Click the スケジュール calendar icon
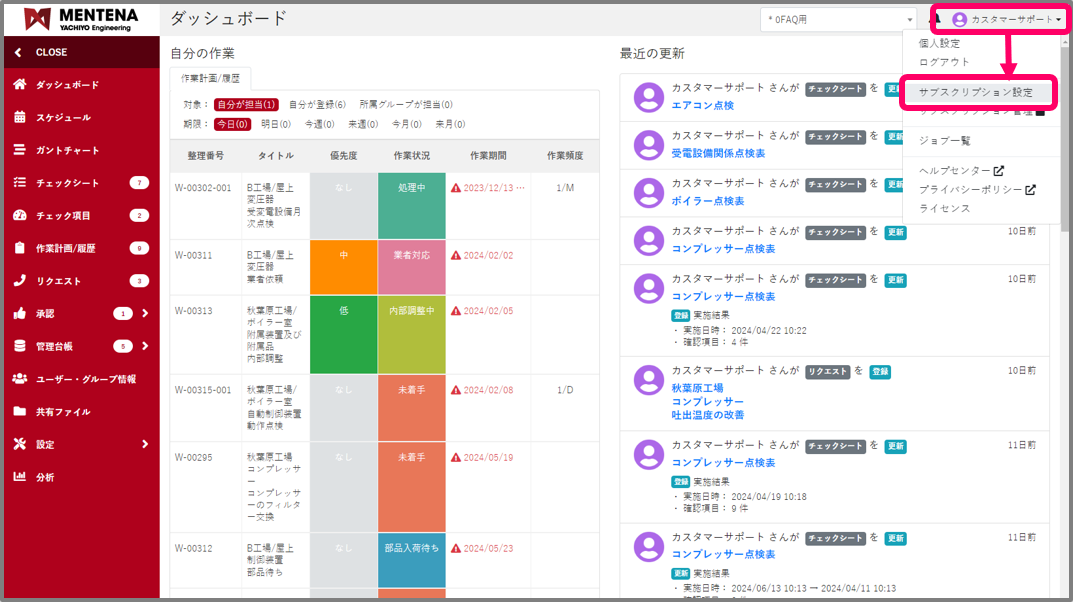1073x602 pixels. pyautogui.click(x=20, y=118)
